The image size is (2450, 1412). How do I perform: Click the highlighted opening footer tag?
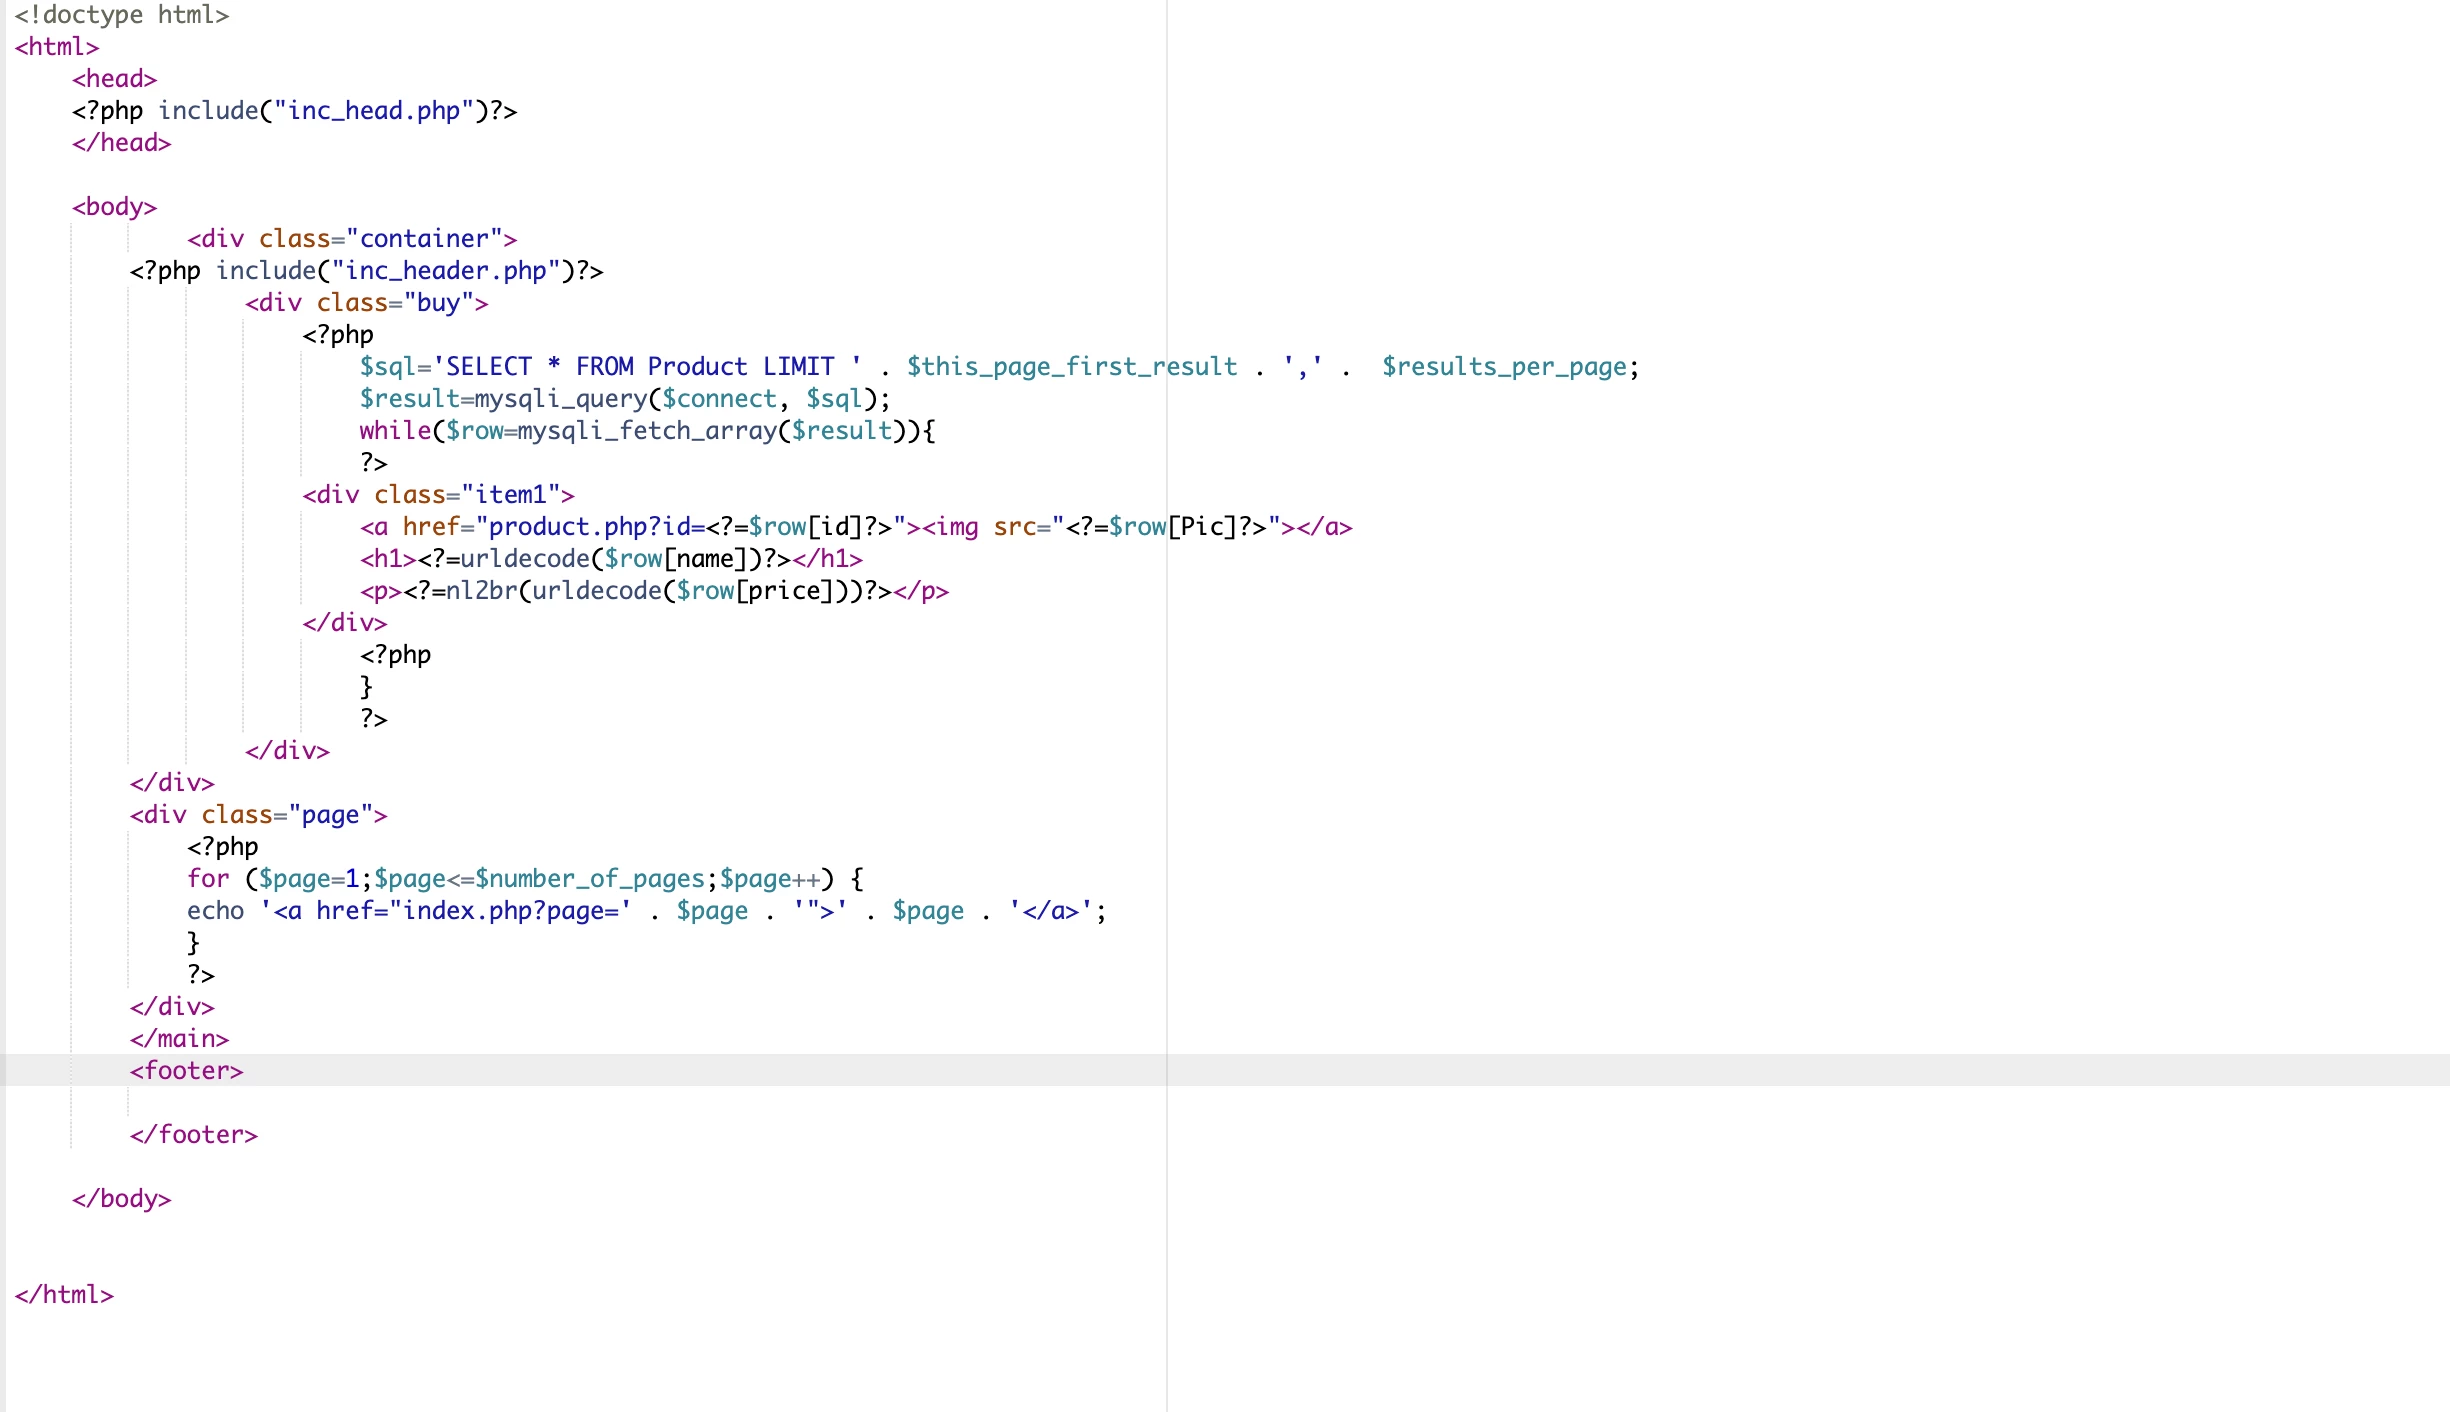tap(186, 1071)
